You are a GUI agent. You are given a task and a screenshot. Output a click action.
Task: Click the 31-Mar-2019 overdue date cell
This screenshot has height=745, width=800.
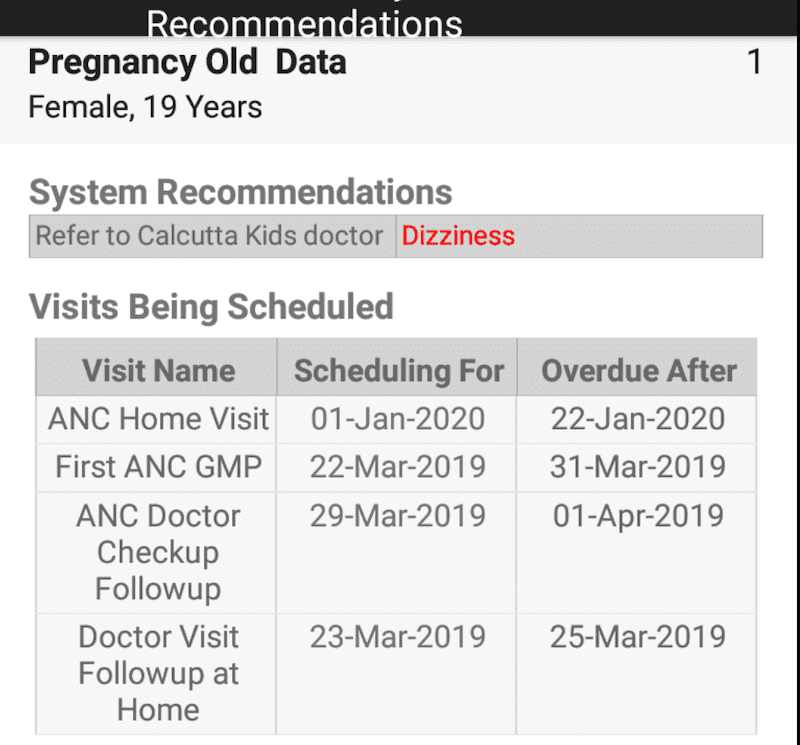[637, 467]
